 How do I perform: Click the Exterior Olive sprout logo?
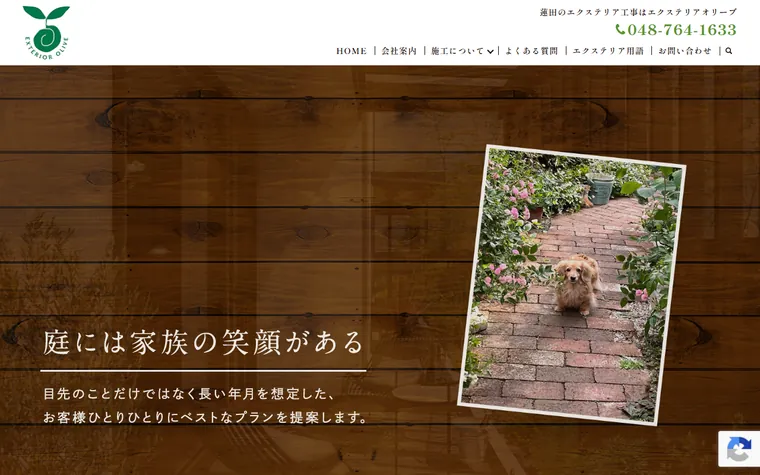pyautogui.click(x=47, y=32)
